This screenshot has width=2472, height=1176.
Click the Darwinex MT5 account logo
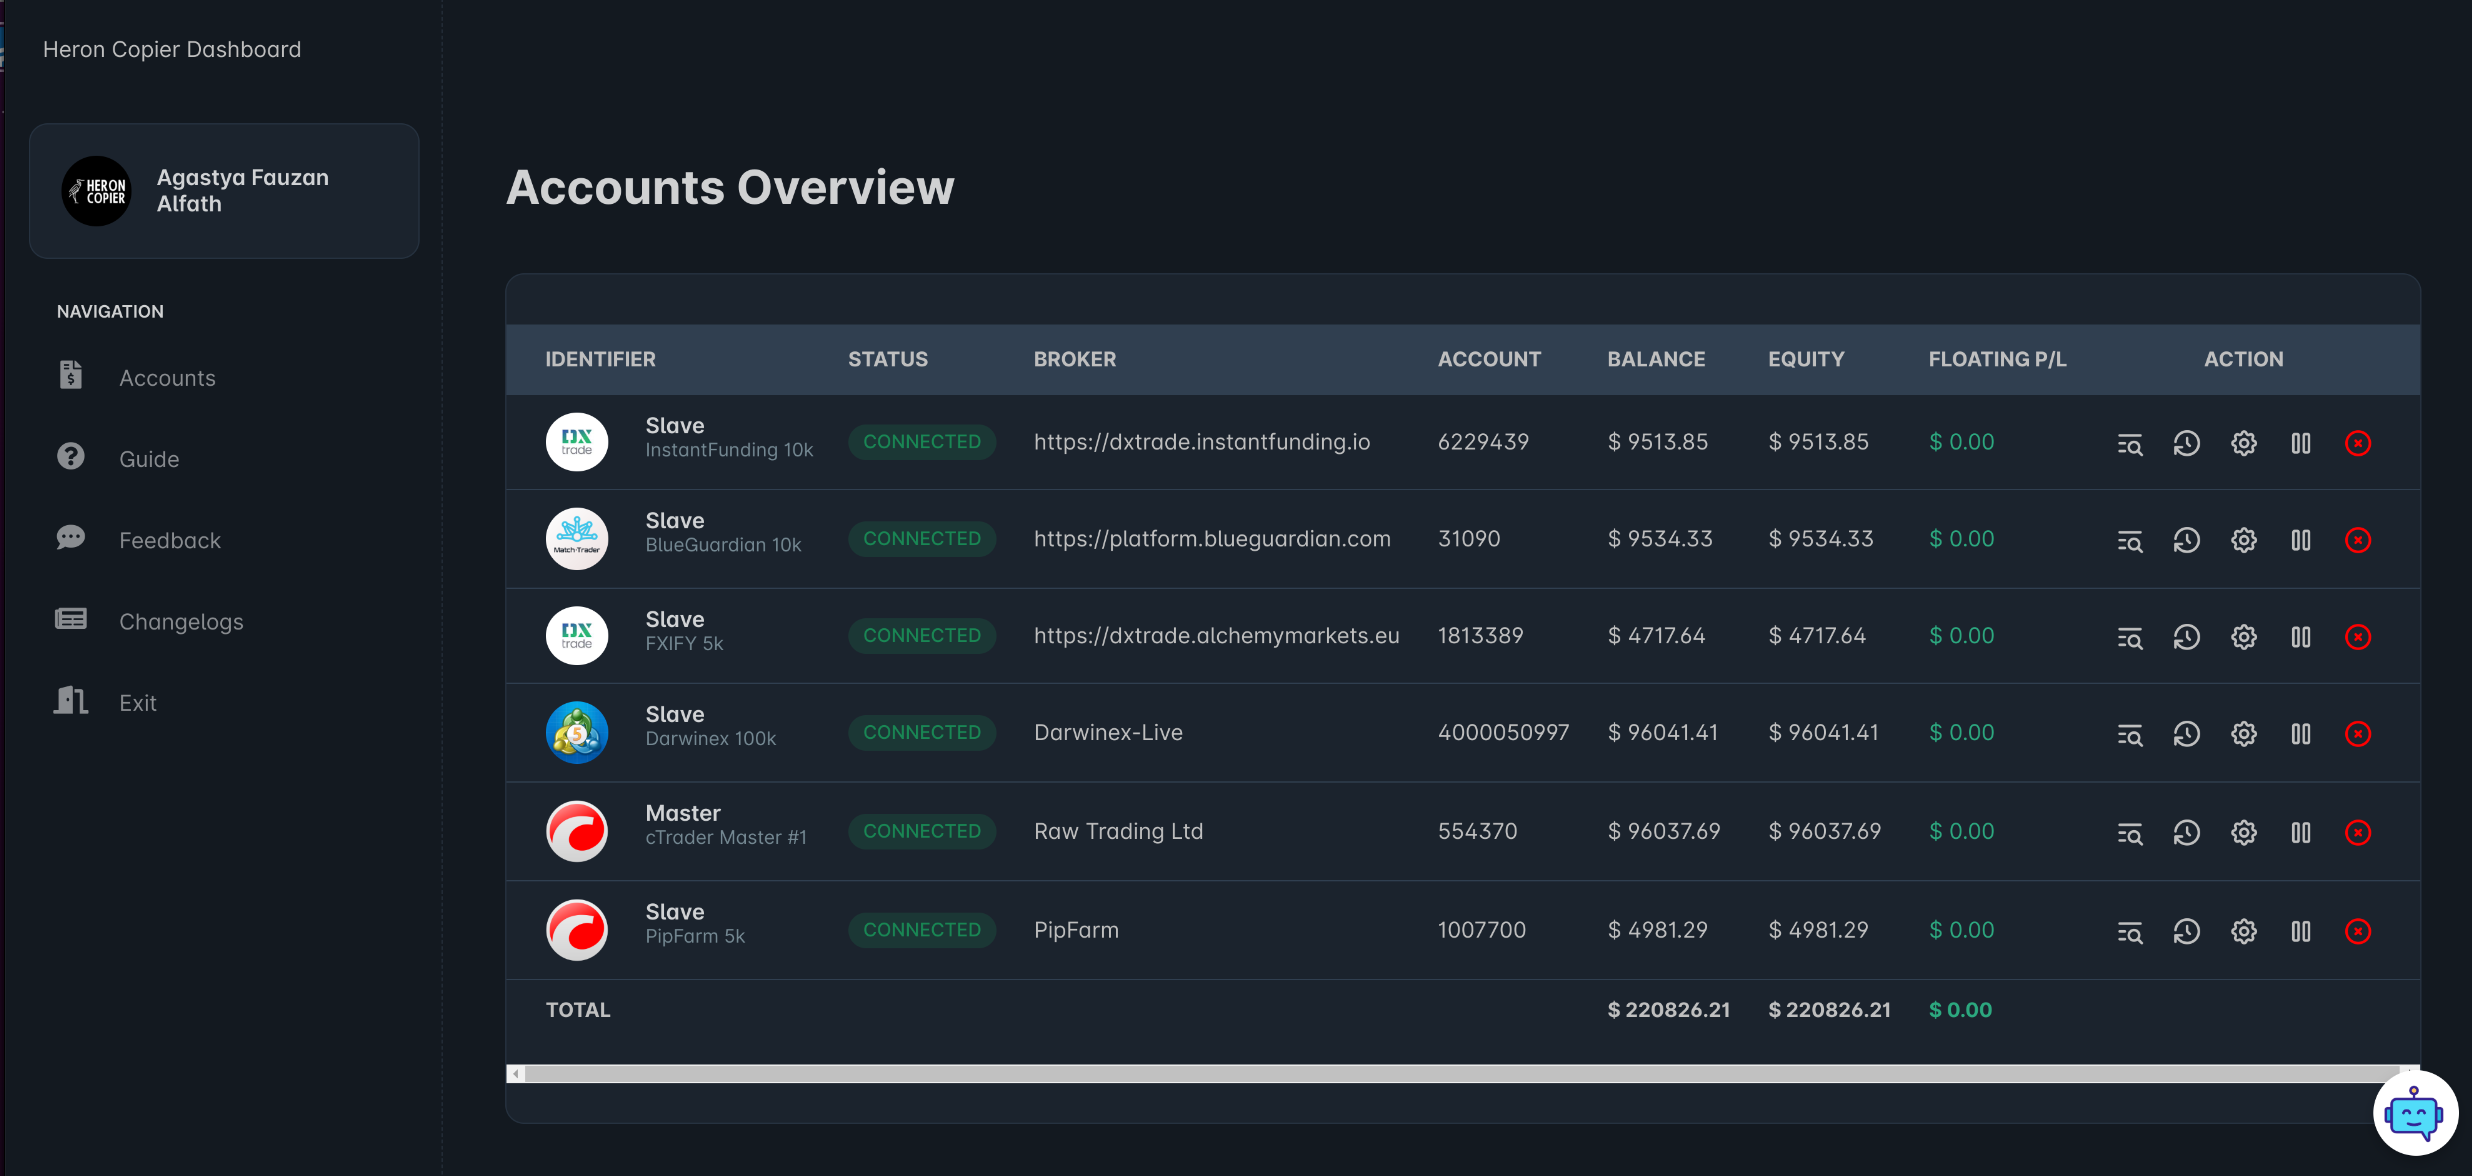577,732
